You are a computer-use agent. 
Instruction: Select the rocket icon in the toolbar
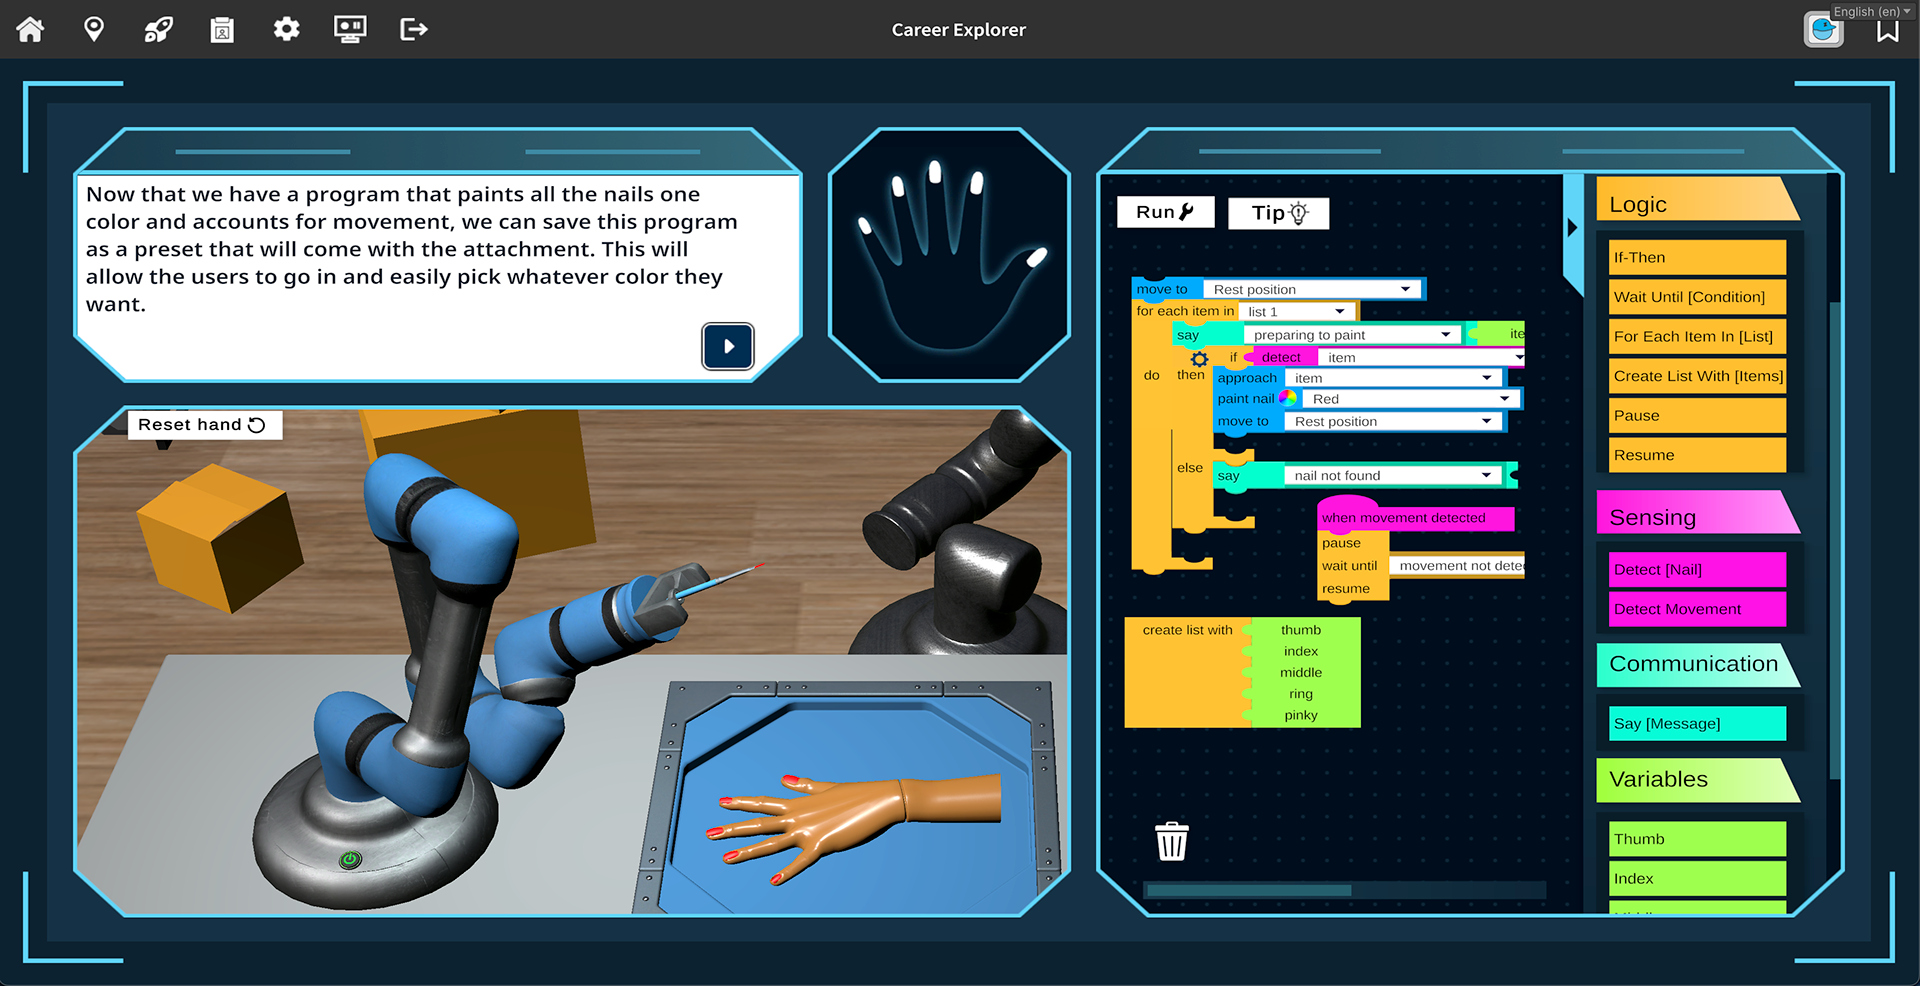tap(158, 30)
